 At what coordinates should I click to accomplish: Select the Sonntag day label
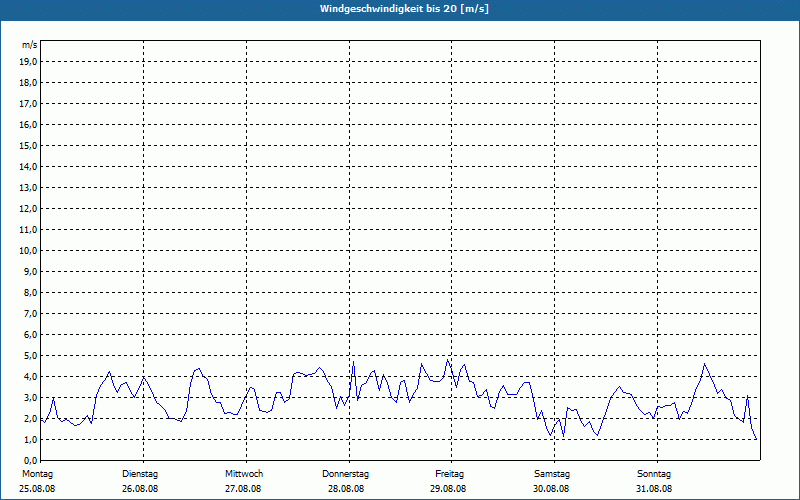pos(654,474)
